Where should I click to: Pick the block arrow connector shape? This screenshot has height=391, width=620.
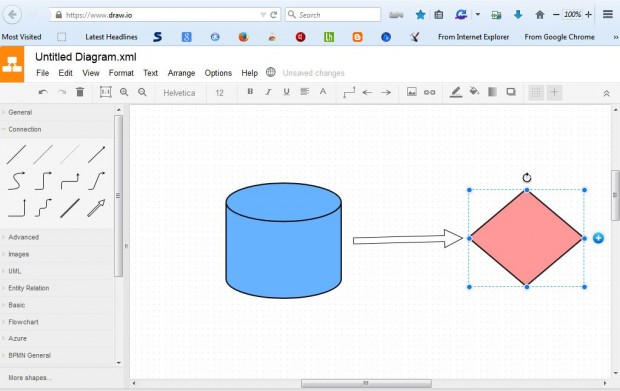[96, 208]
